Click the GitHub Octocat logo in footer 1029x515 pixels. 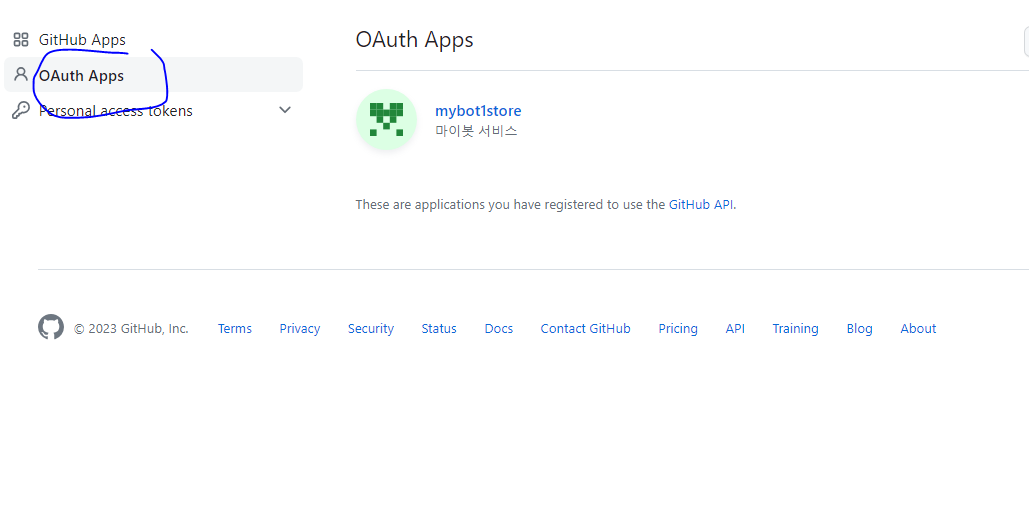pos(51,327)
